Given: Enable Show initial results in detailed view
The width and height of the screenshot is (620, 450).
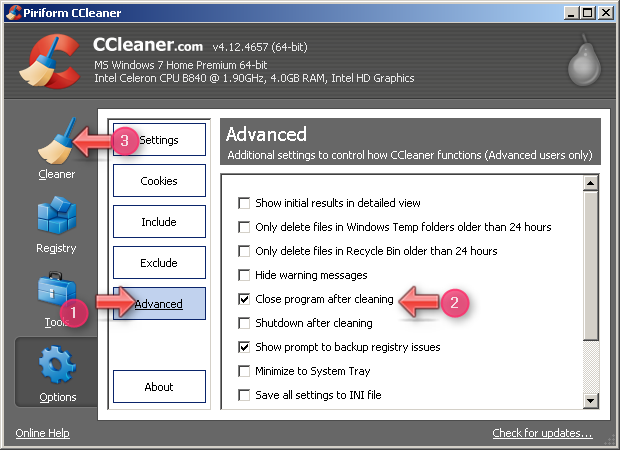Looking at the screenshot, I should click(x=244, y=203).
